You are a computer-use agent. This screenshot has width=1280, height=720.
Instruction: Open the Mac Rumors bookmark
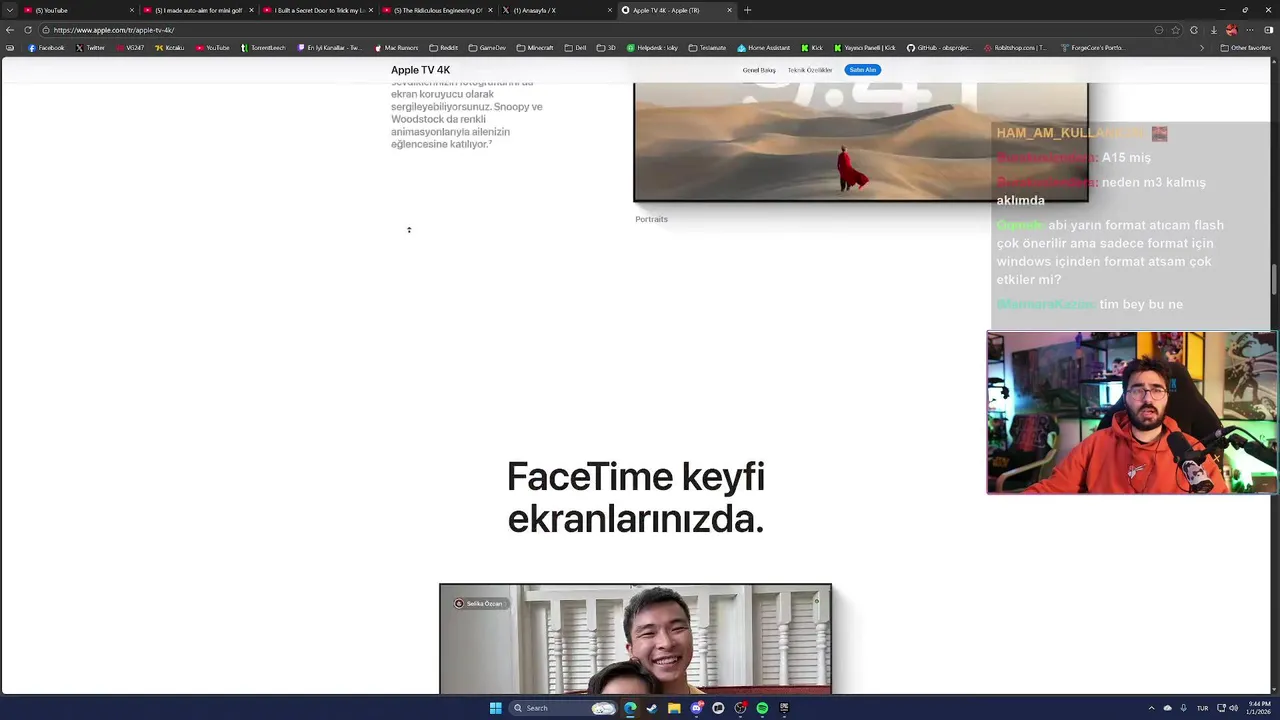tap(397, 48)
